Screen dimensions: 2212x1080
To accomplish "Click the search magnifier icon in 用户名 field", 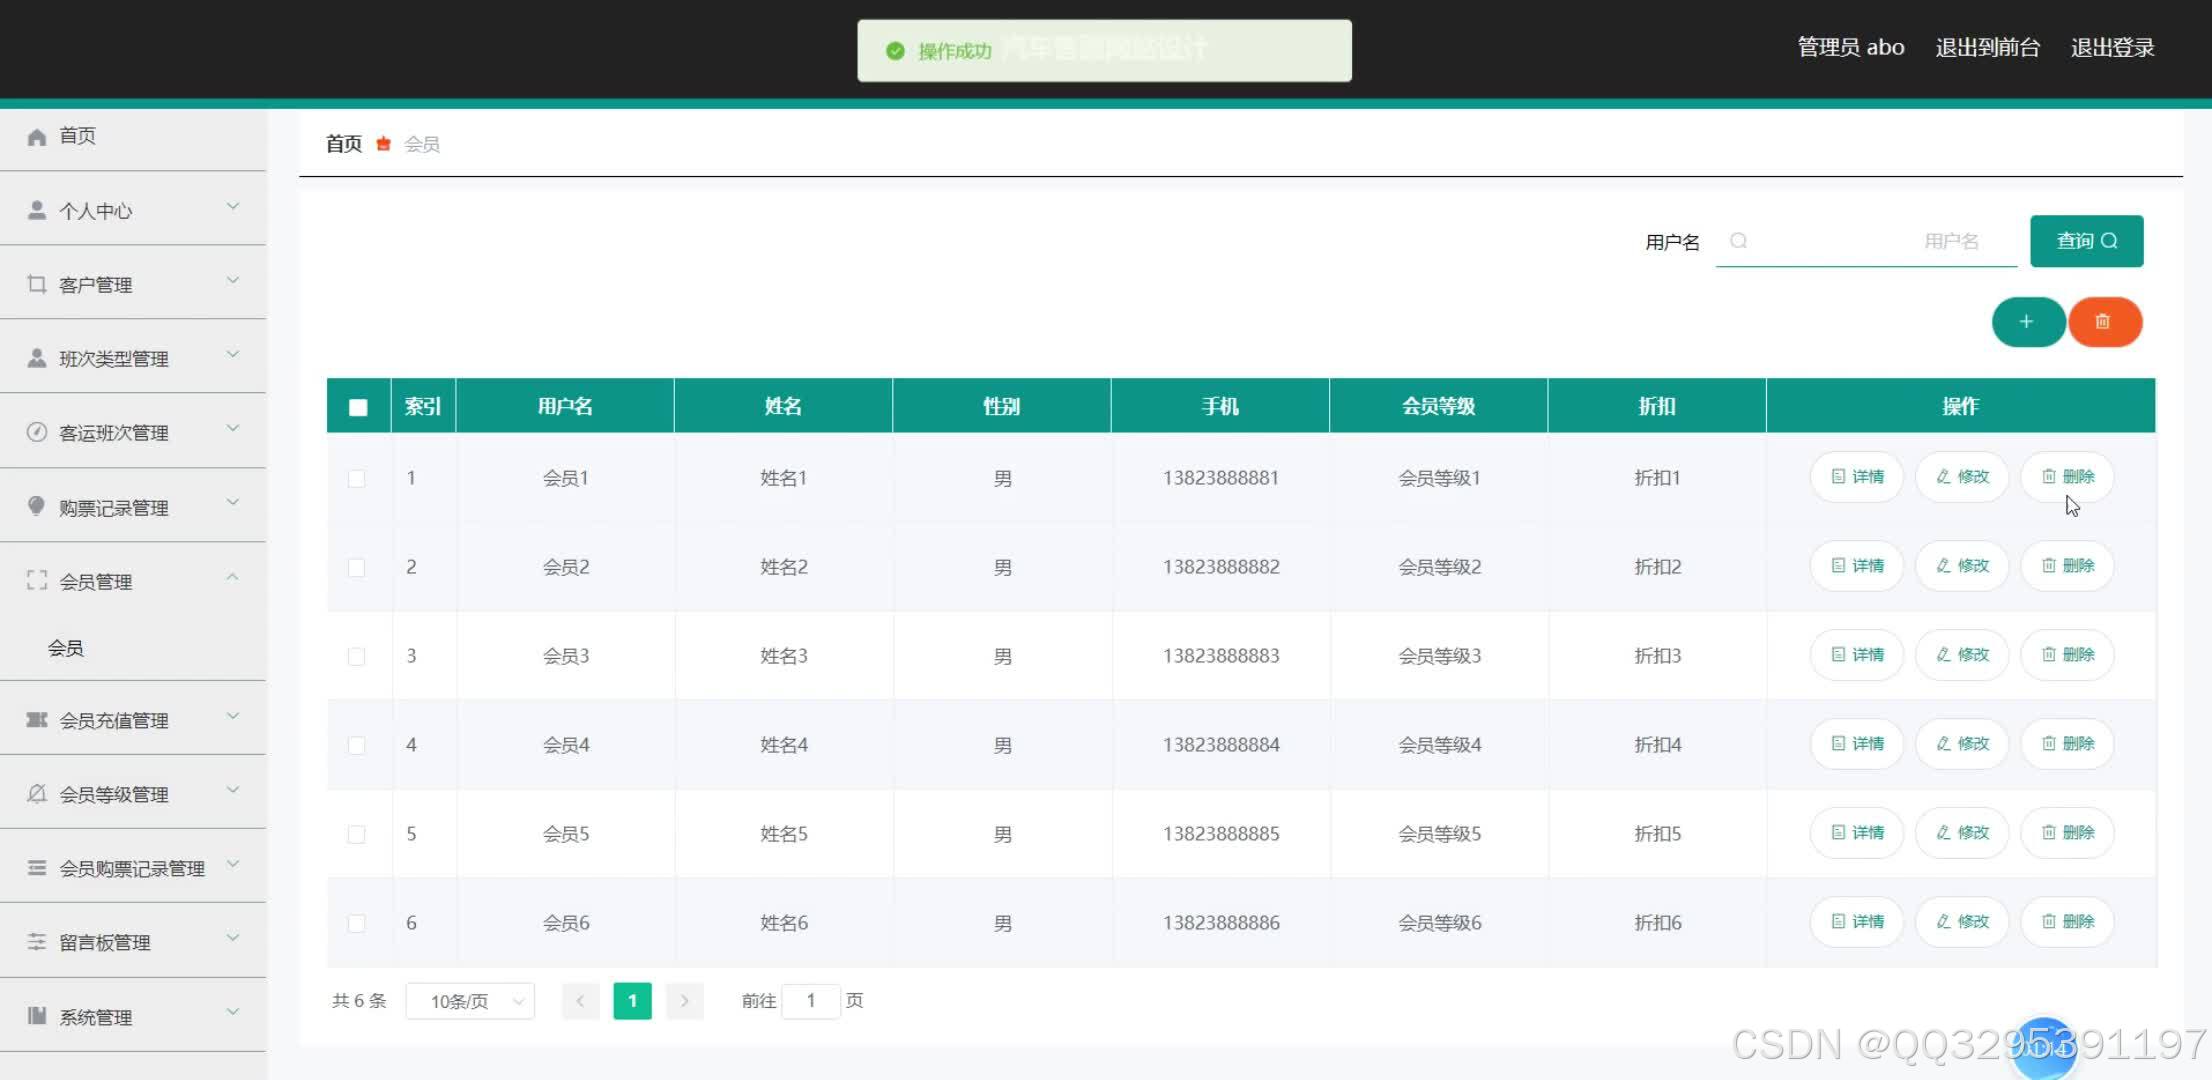I will click(x=1739, y=241).
